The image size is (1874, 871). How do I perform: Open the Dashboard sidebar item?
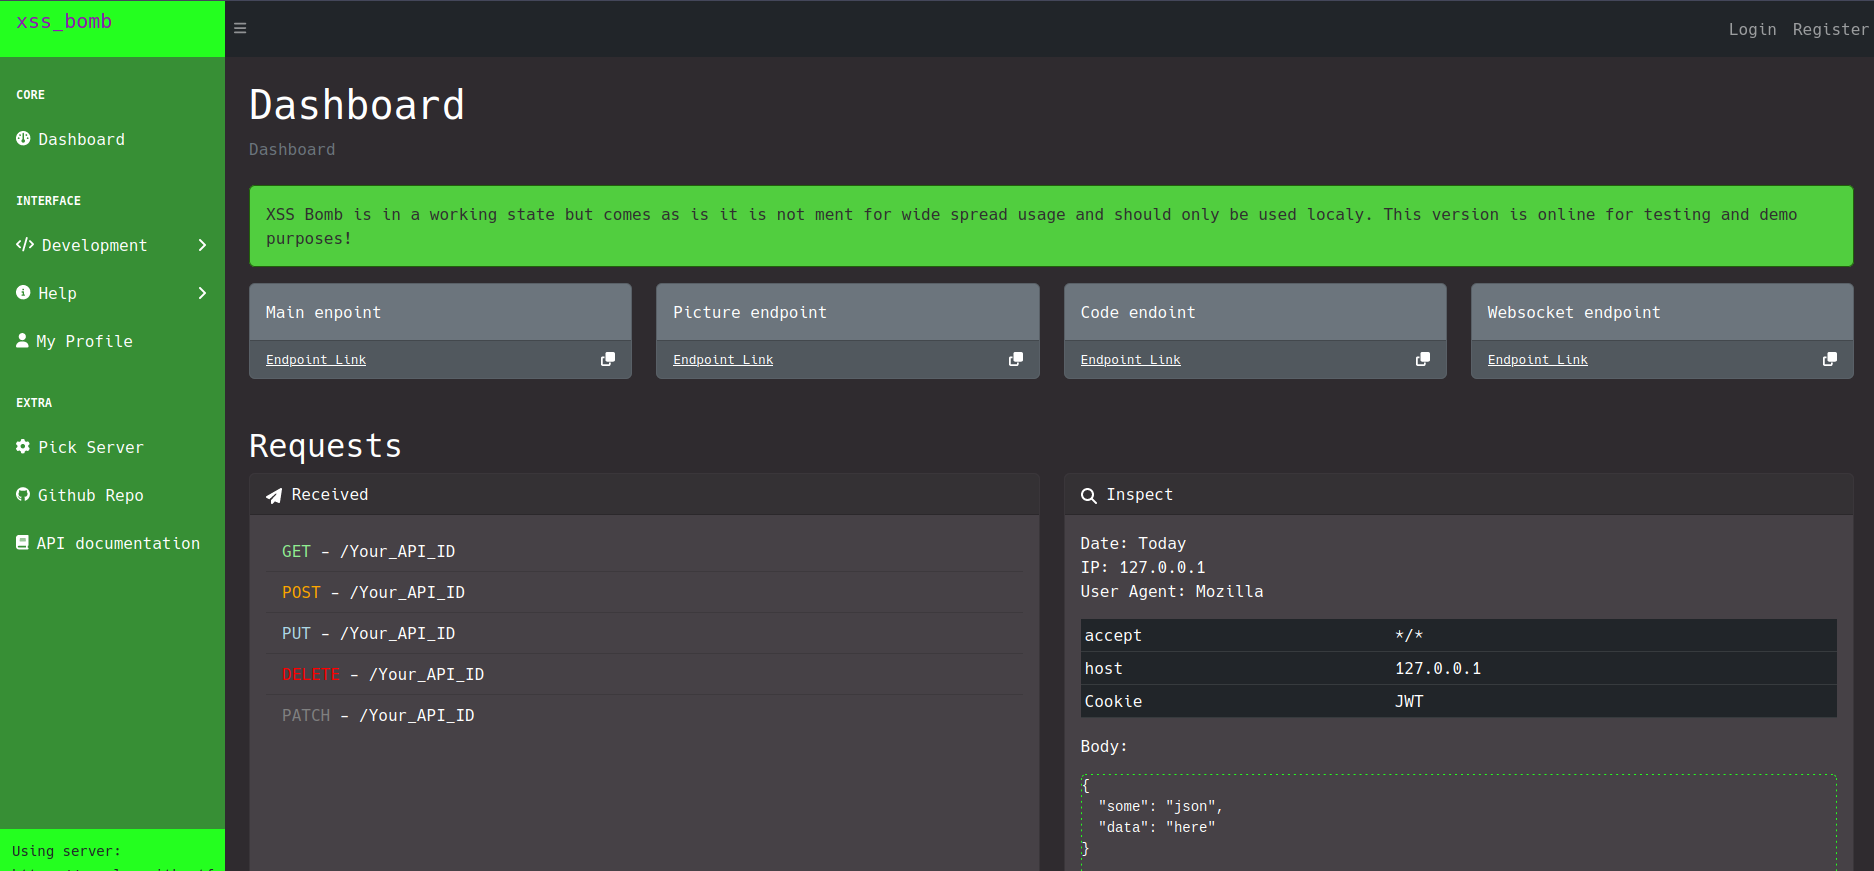[81, 139]
